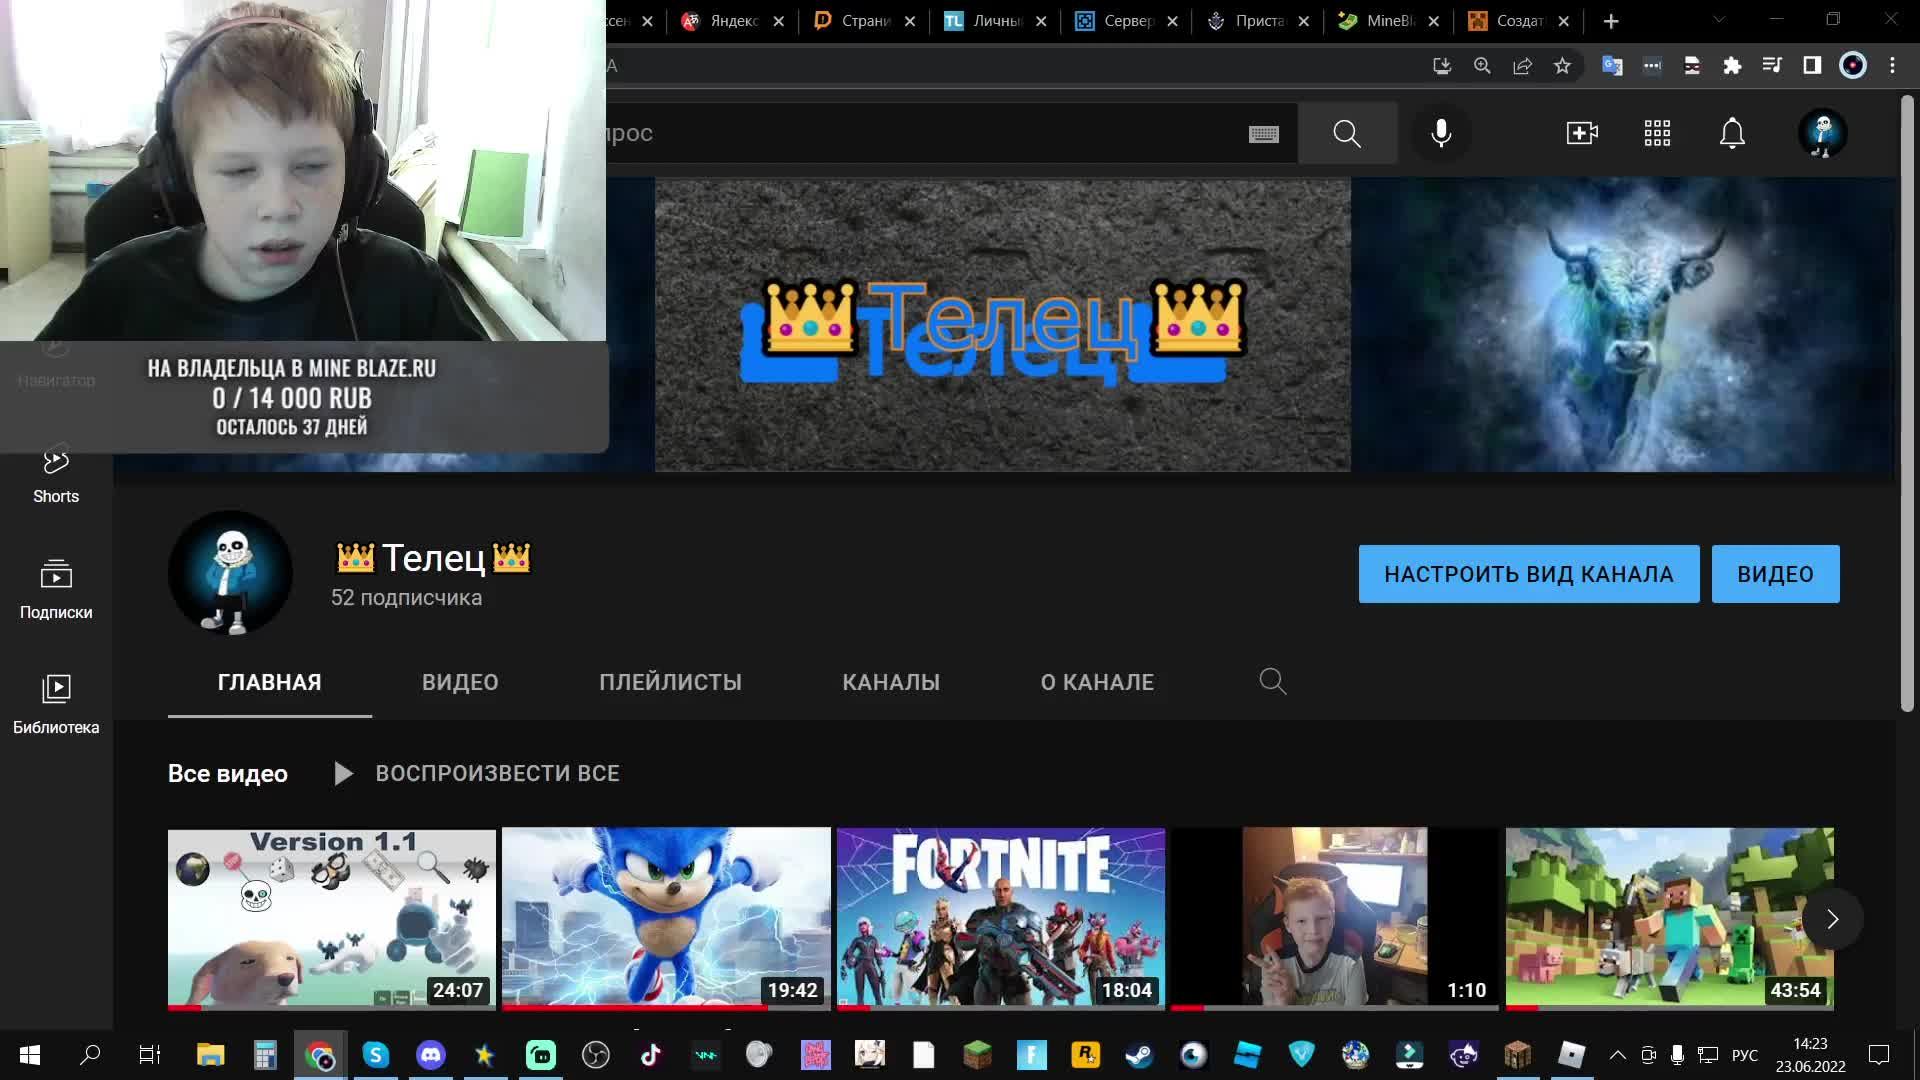Click НАСТРОИТЬ ВИД КАНАЛА button
The width and height of the screenshot is (1920, 1080).
tap(1528, 574)
